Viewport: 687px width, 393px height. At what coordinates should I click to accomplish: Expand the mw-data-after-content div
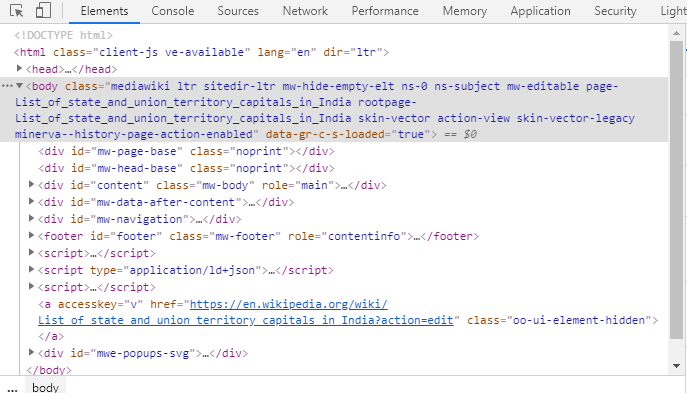coord(31,202)
